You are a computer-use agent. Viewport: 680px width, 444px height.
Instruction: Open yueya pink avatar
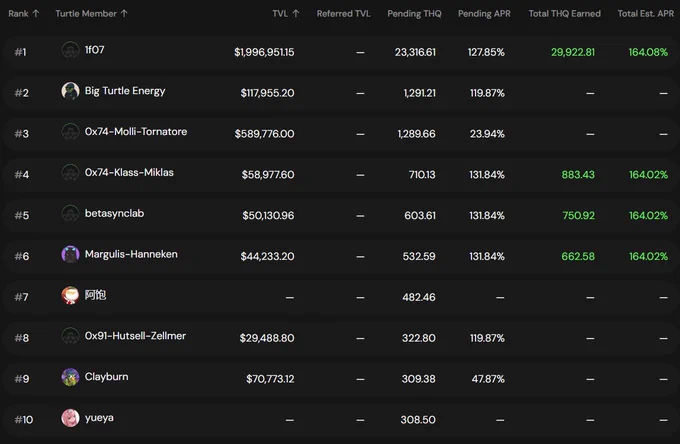tap(70, 418)
